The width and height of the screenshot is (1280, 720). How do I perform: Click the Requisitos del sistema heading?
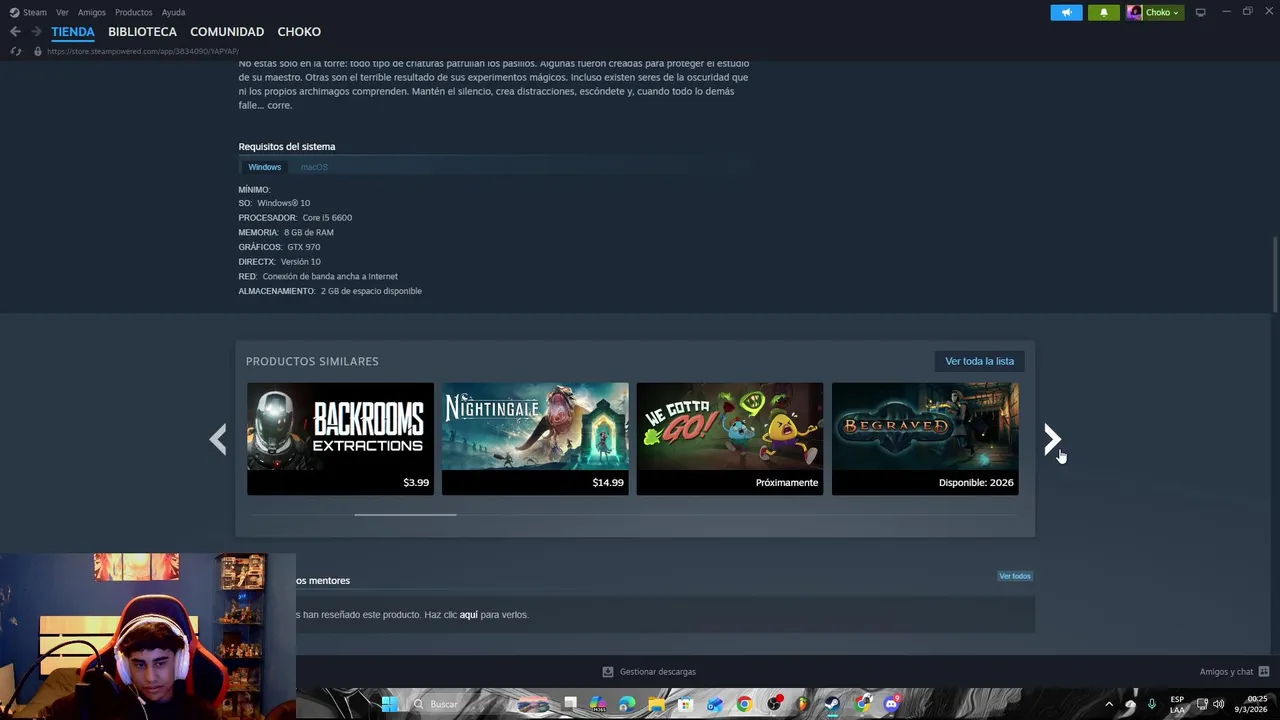point(287,147)
